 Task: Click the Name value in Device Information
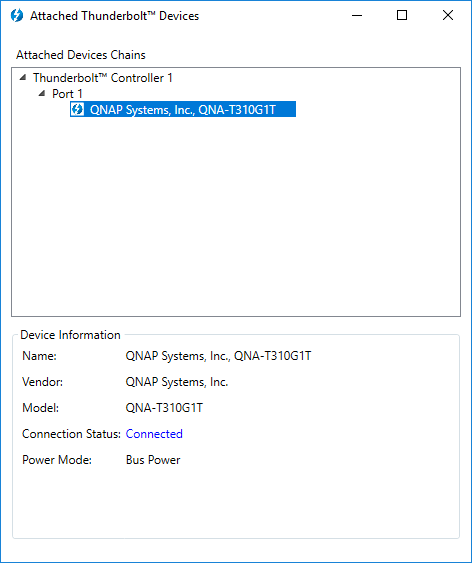pyautogui.click(x=218, y=356)
